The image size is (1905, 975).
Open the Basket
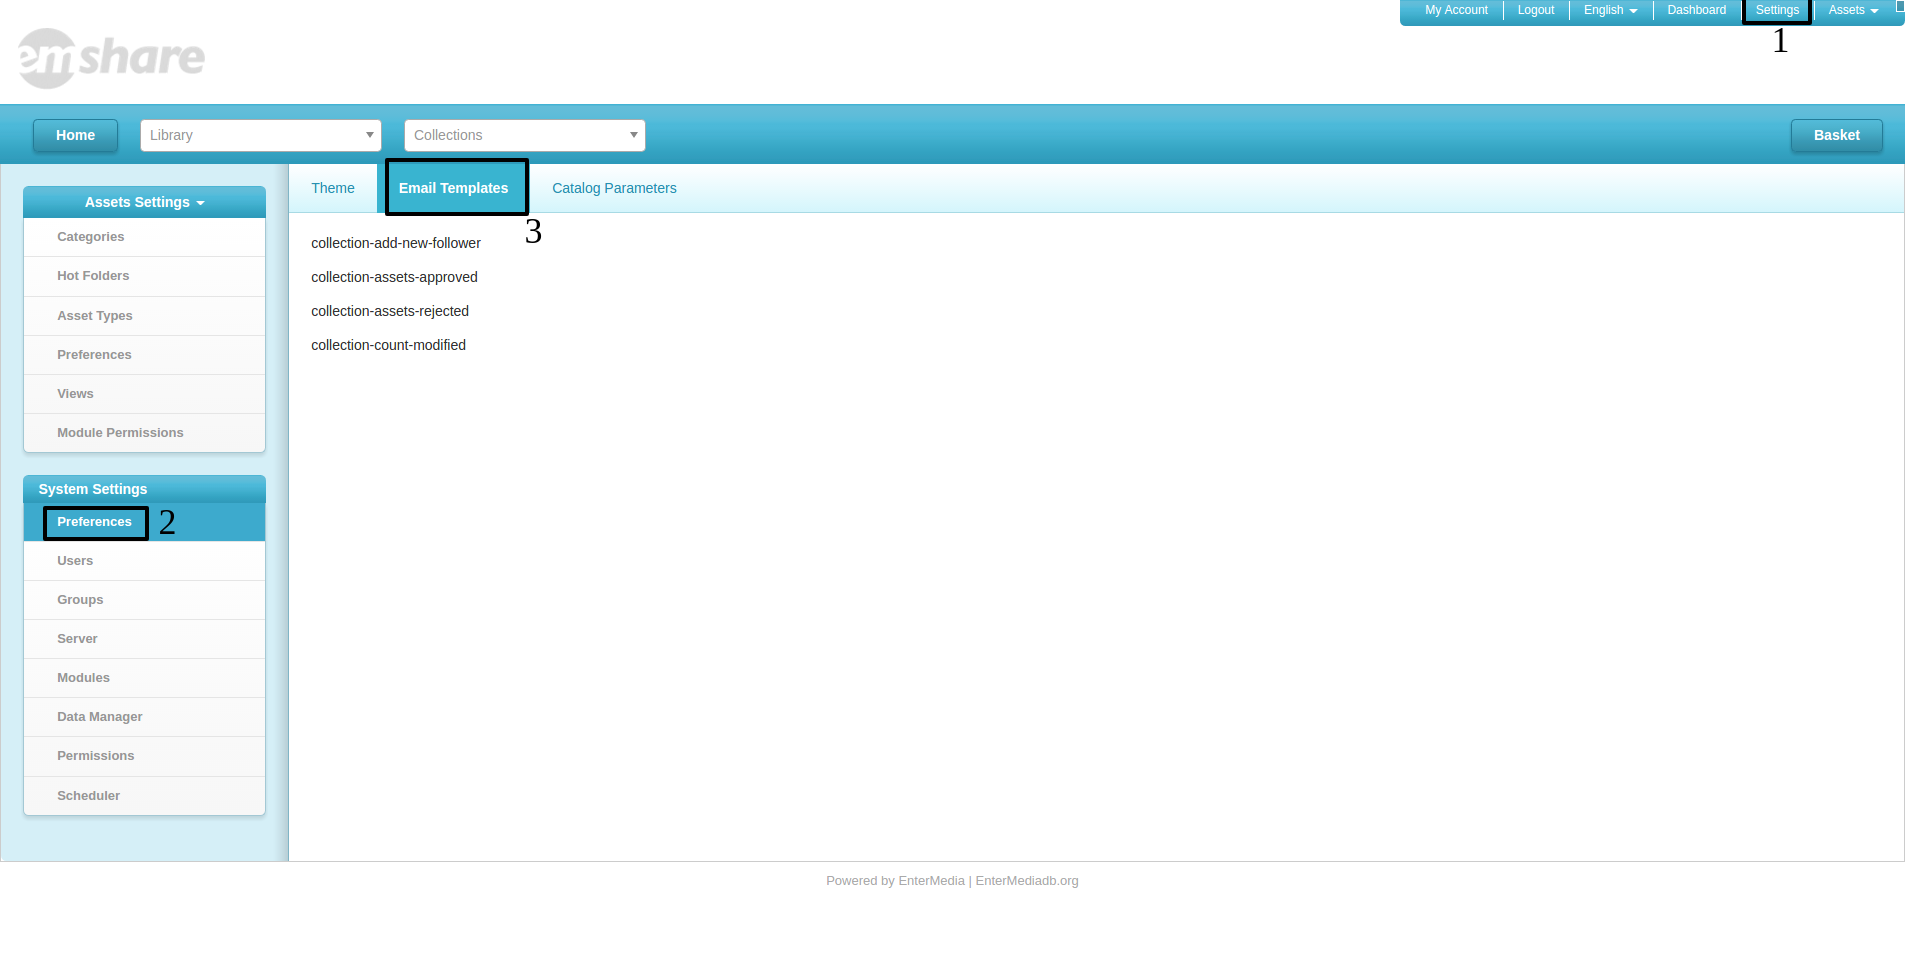point(1837,135)
